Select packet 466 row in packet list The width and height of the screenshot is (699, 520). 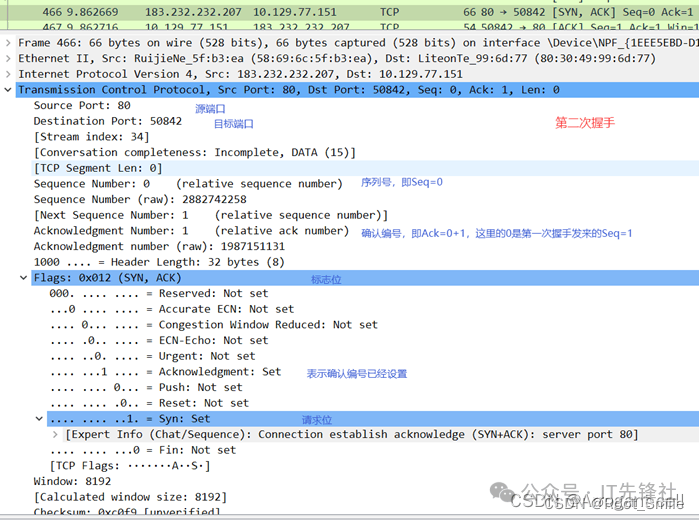[300, 12]
